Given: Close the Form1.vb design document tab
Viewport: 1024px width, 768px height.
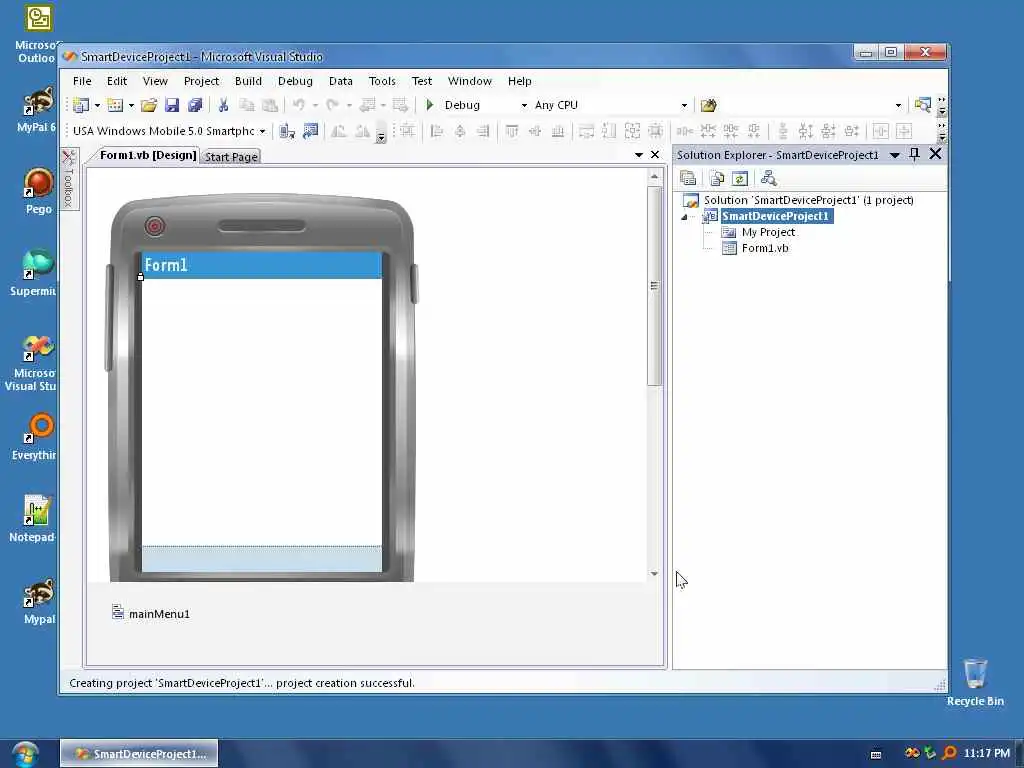Looking at the screenshot, I should click(655, 155).
